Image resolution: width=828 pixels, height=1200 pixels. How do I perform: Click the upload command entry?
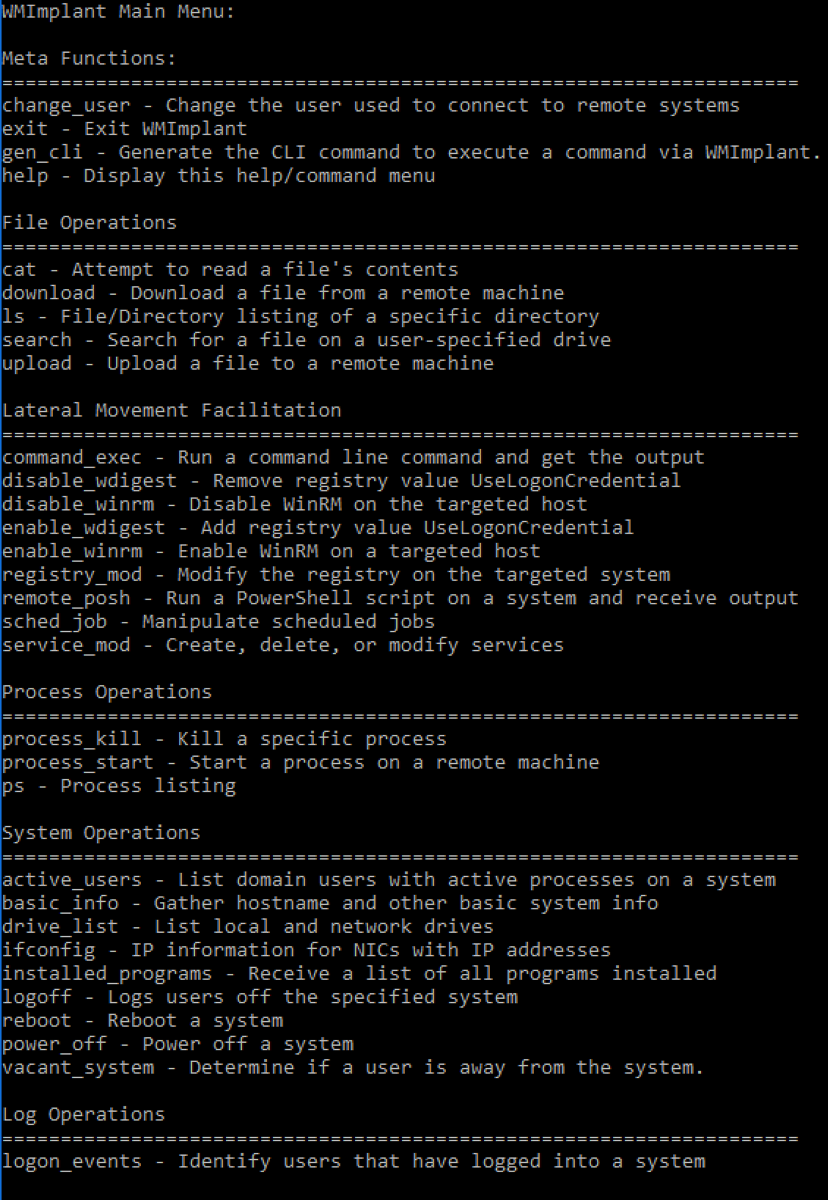click(248, 363)
